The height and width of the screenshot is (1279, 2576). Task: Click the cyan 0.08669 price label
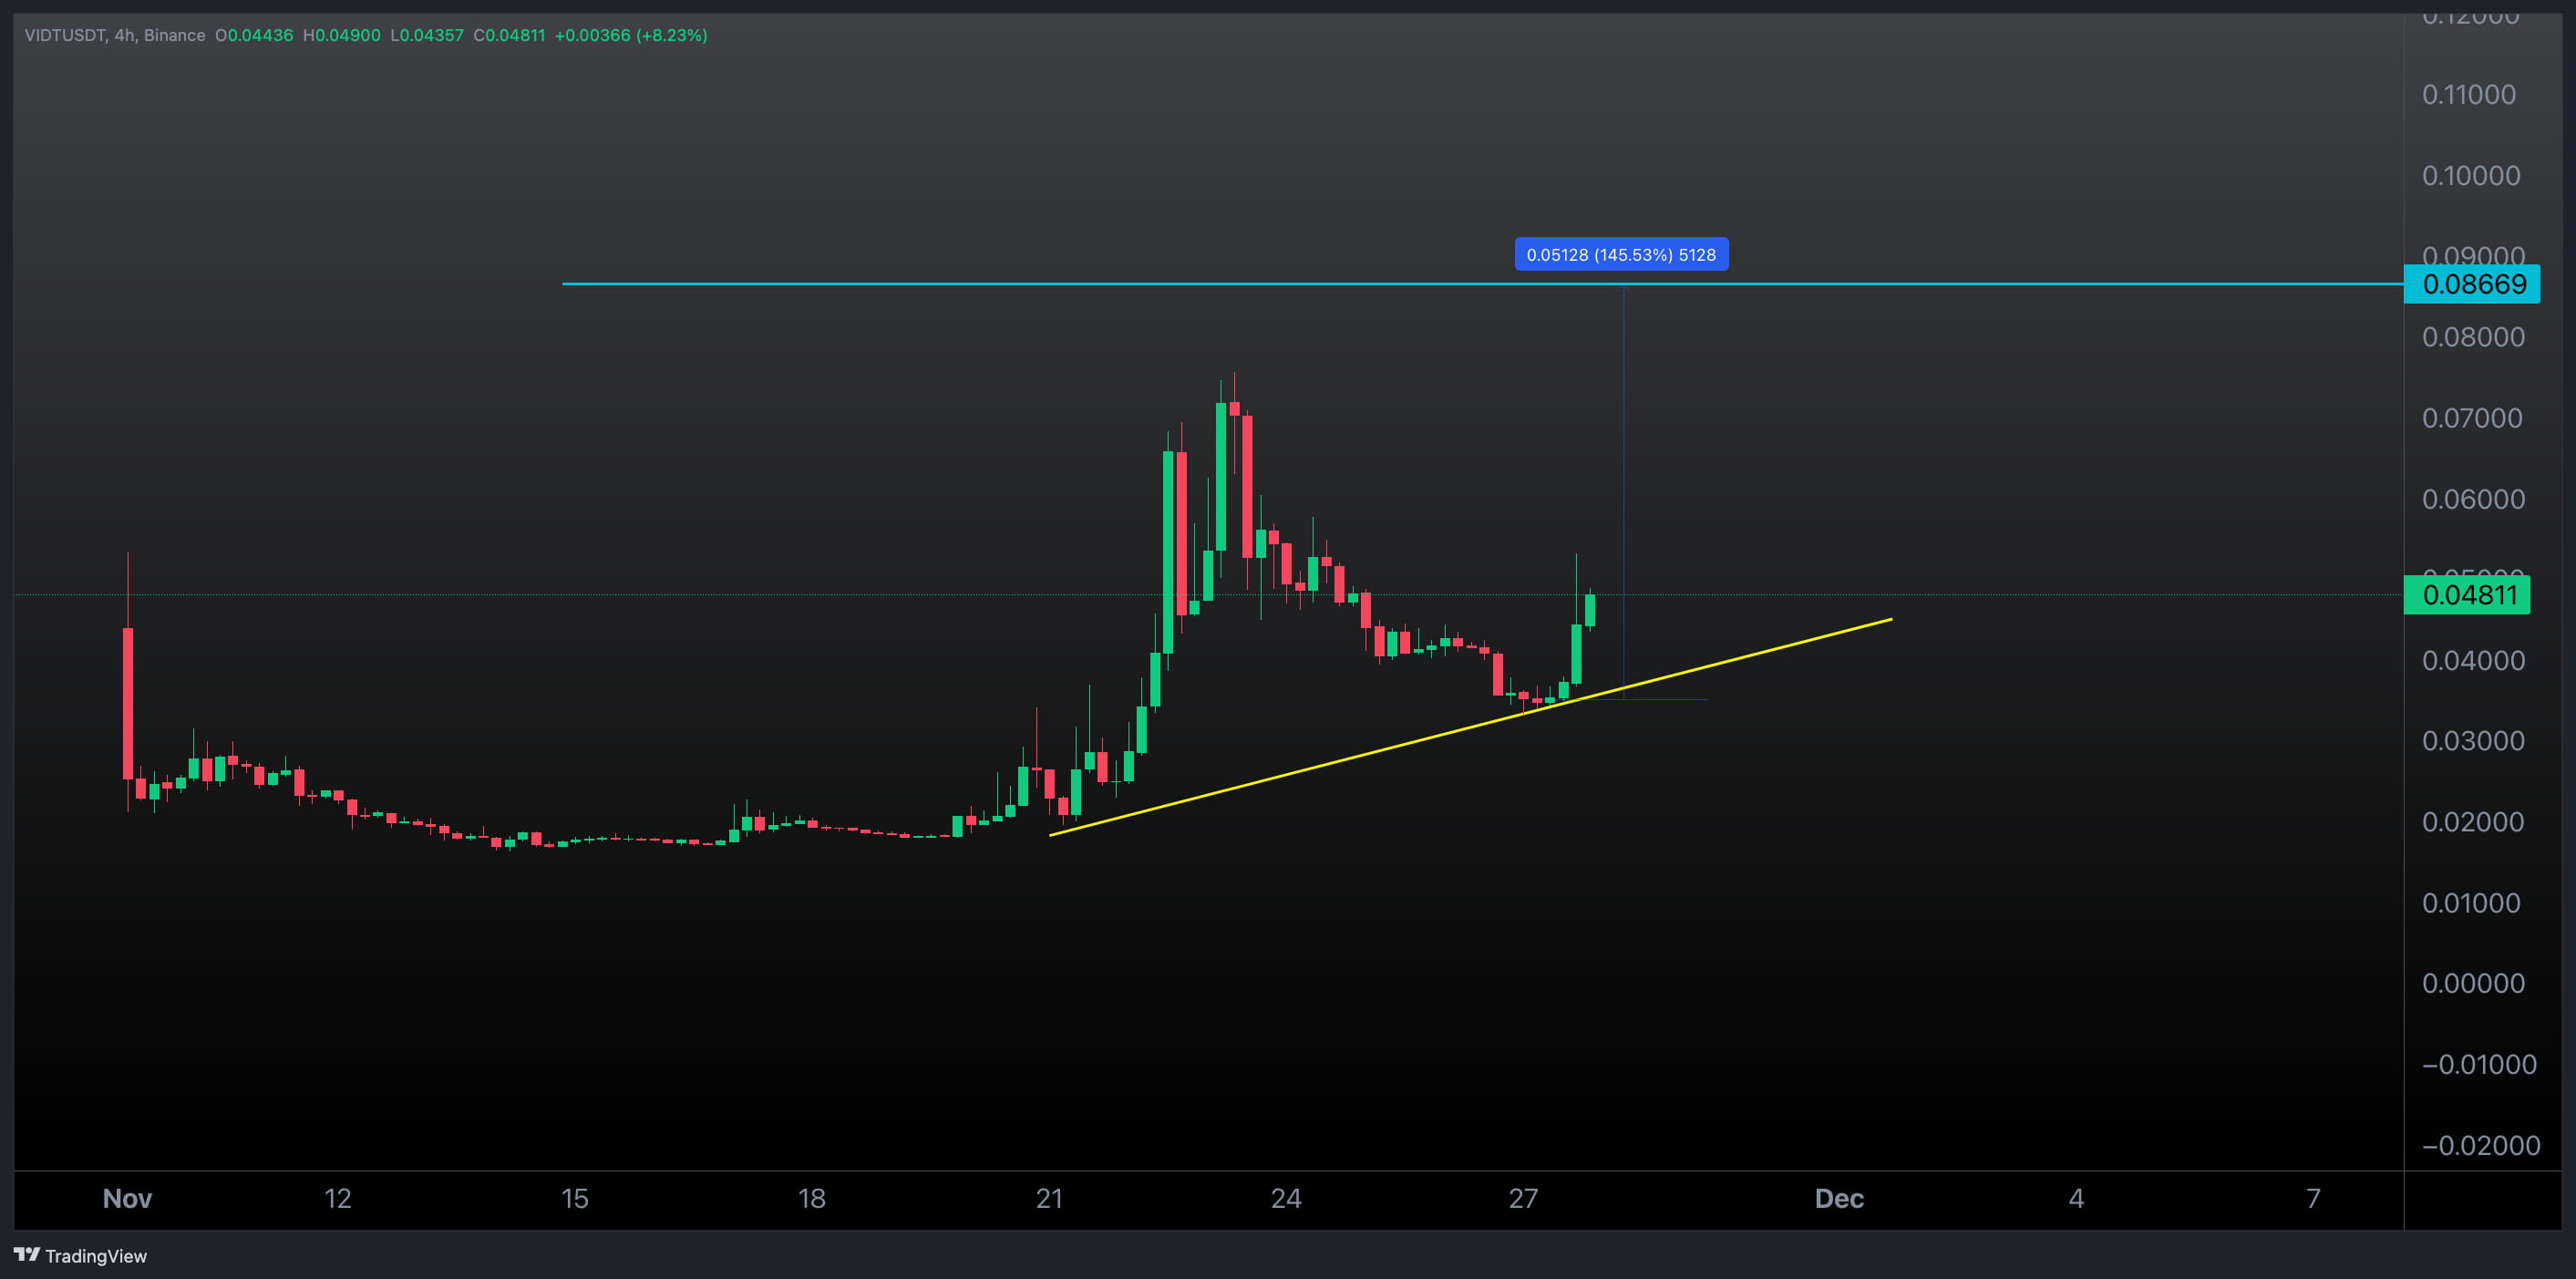(2473, 284)
